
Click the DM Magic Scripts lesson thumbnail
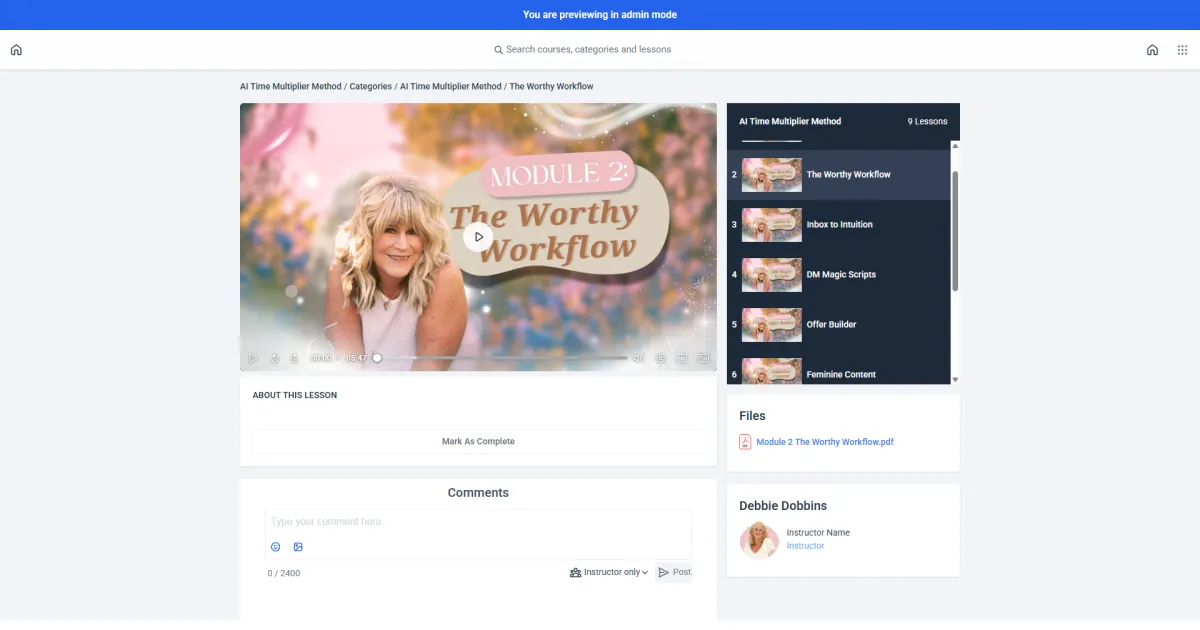click(771, 275)
